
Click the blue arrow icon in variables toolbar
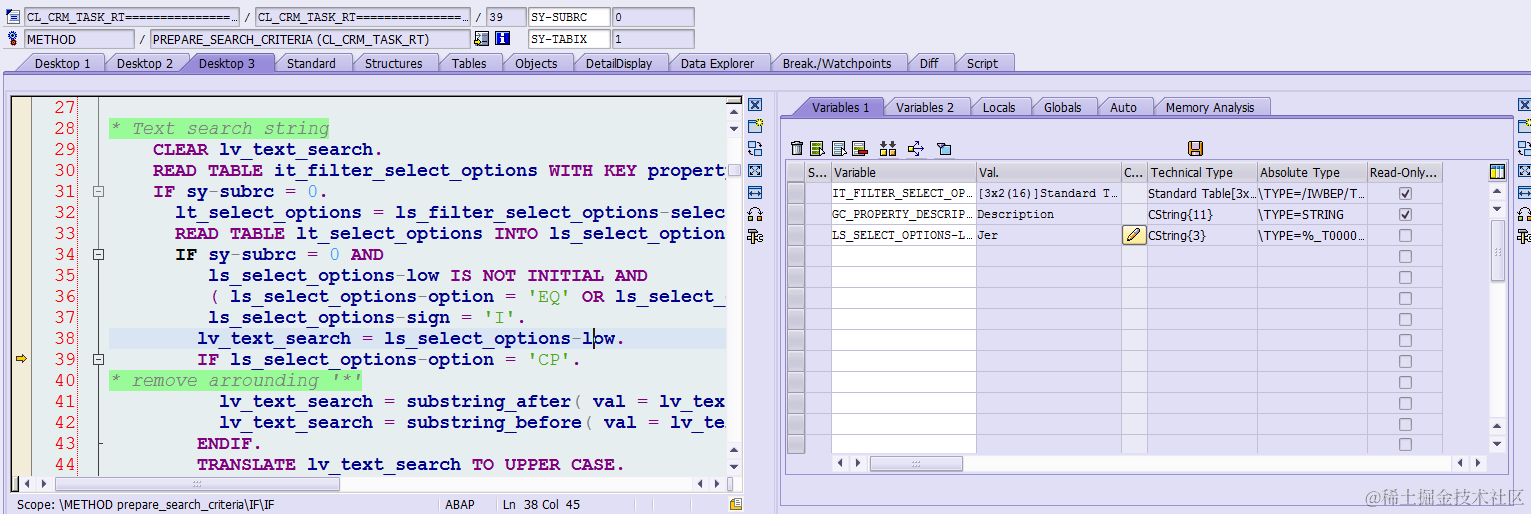coord(915,149)
